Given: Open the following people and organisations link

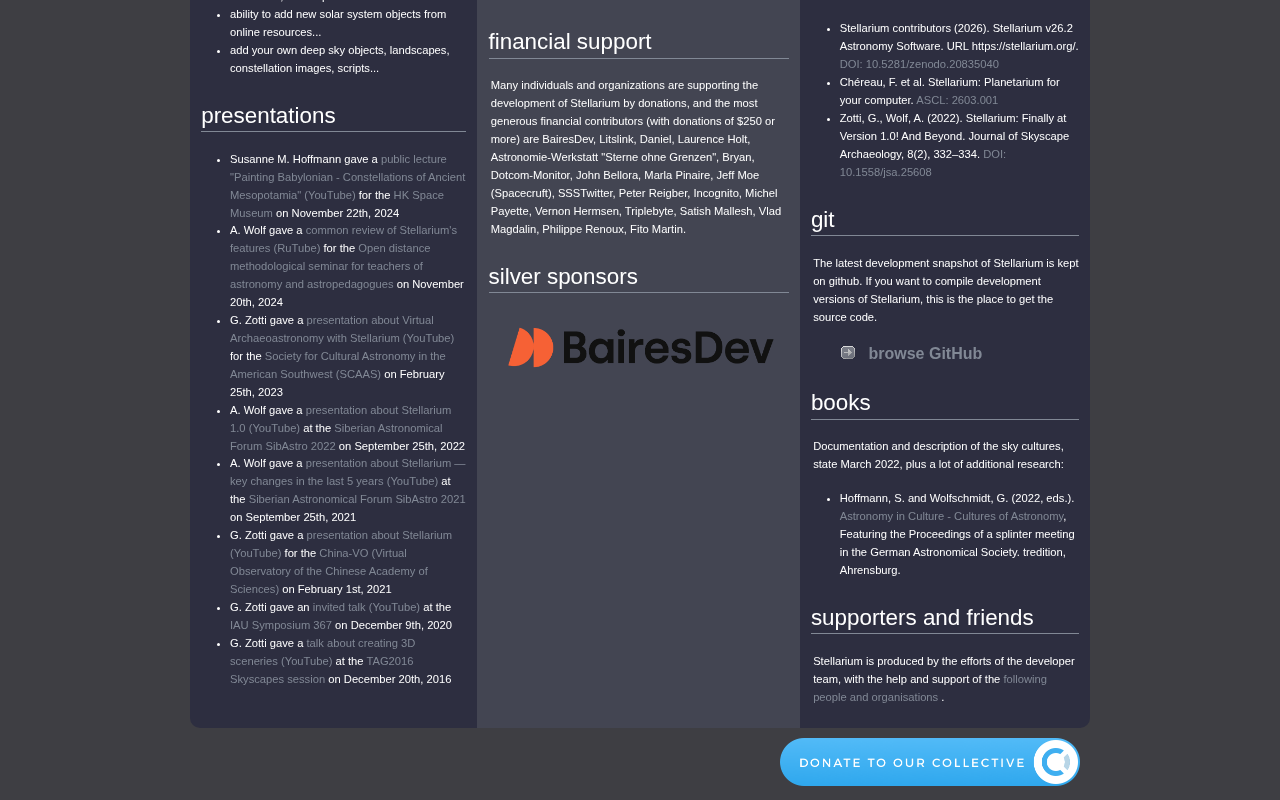Looking at the screenshot, I should click(930, 688).
